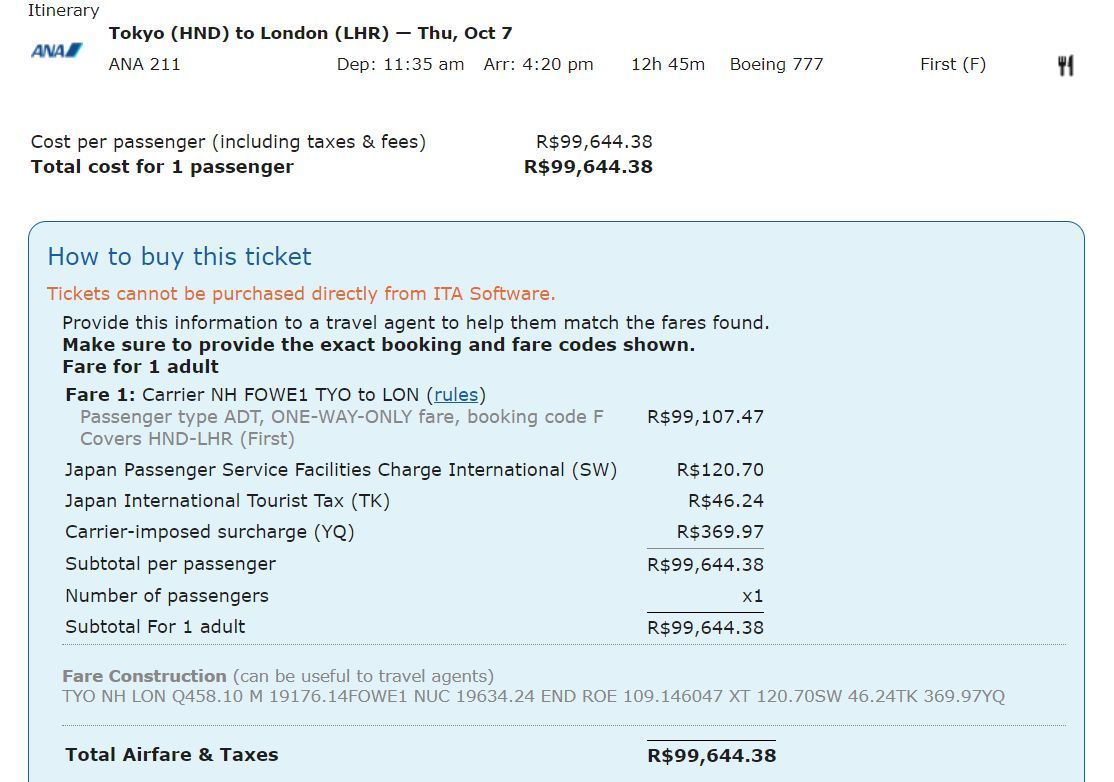Open the fare rules link

coord(455,395)
